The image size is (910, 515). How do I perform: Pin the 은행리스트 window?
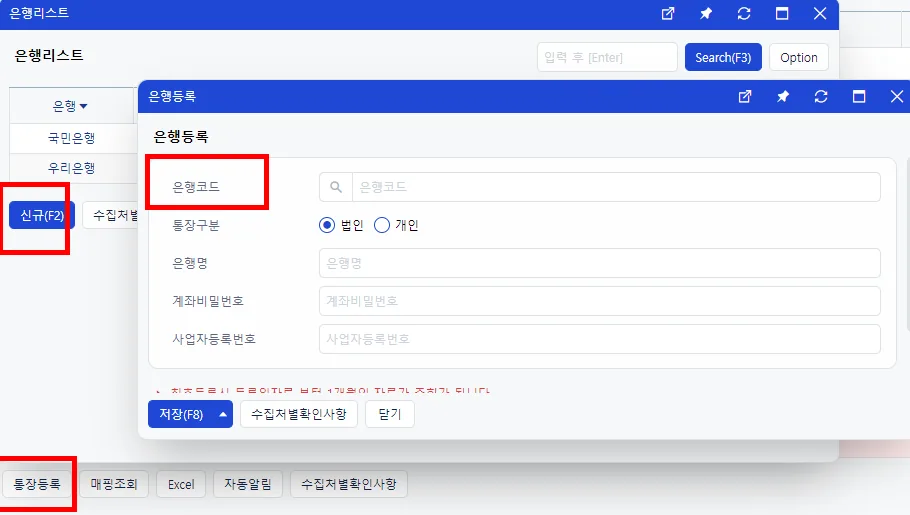click(706, 13)
